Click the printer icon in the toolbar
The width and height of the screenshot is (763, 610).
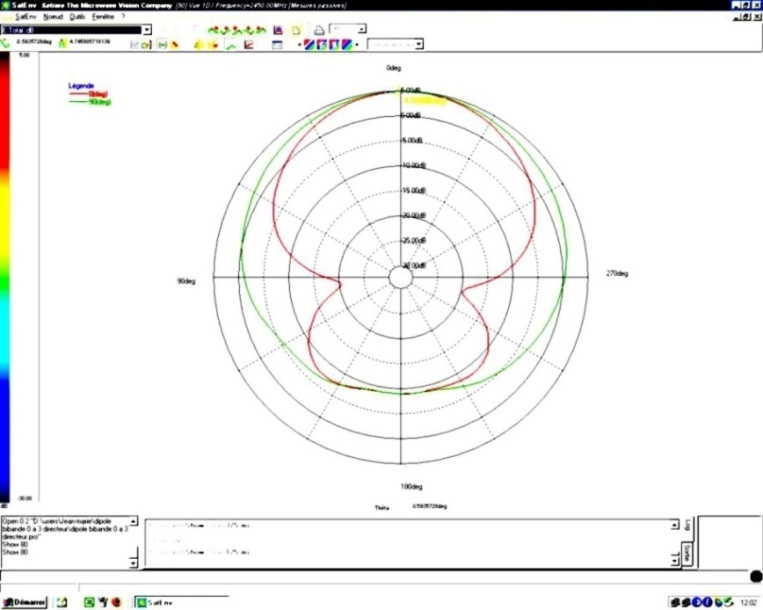coord(318,30)
